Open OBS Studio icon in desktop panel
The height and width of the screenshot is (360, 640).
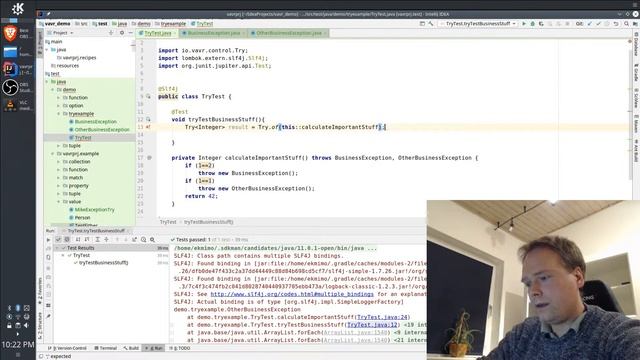[x=10, y=87]
